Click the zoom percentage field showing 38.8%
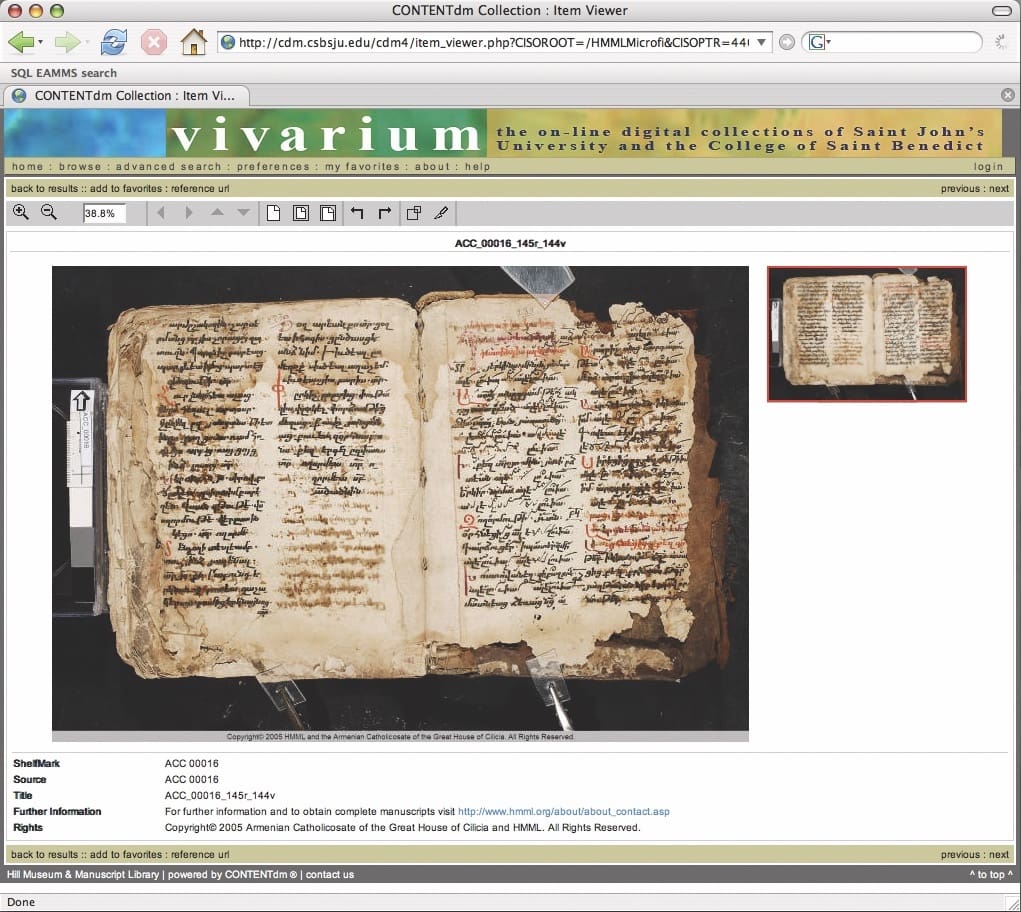Screen dimensions: 1021x912 (104, 213)
